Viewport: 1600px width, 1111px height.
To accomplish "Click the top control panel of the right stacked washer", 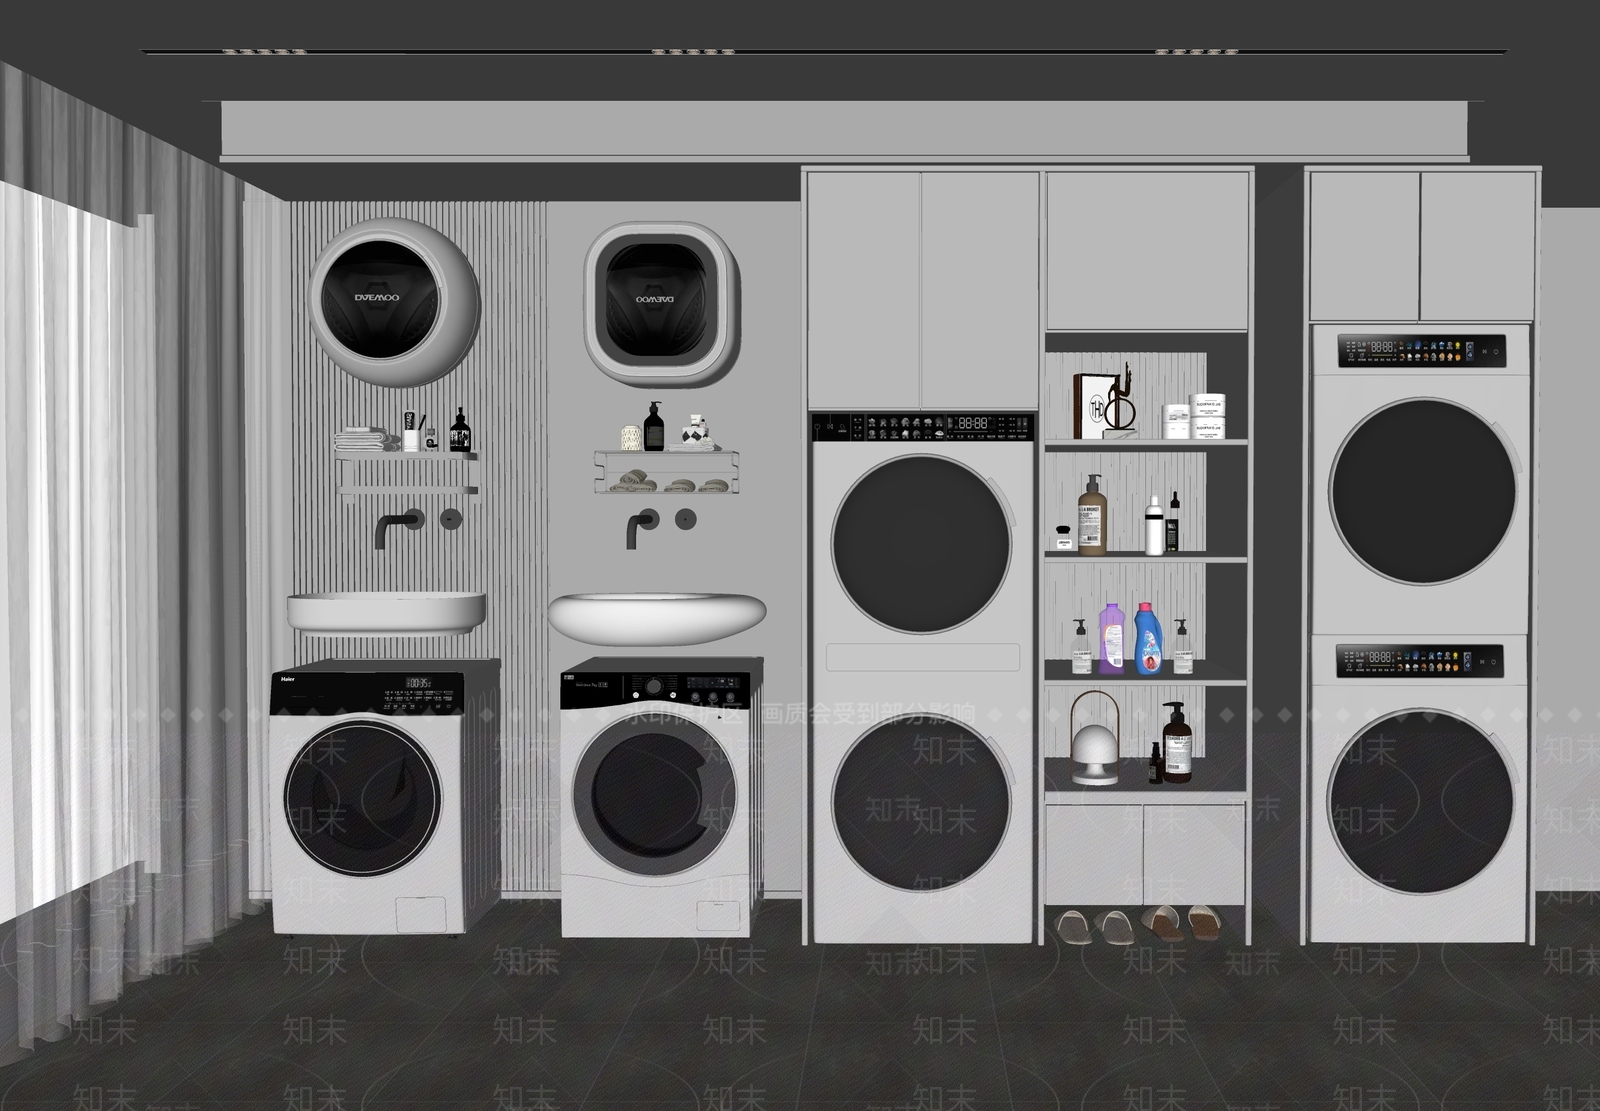I will (1422, 351).
